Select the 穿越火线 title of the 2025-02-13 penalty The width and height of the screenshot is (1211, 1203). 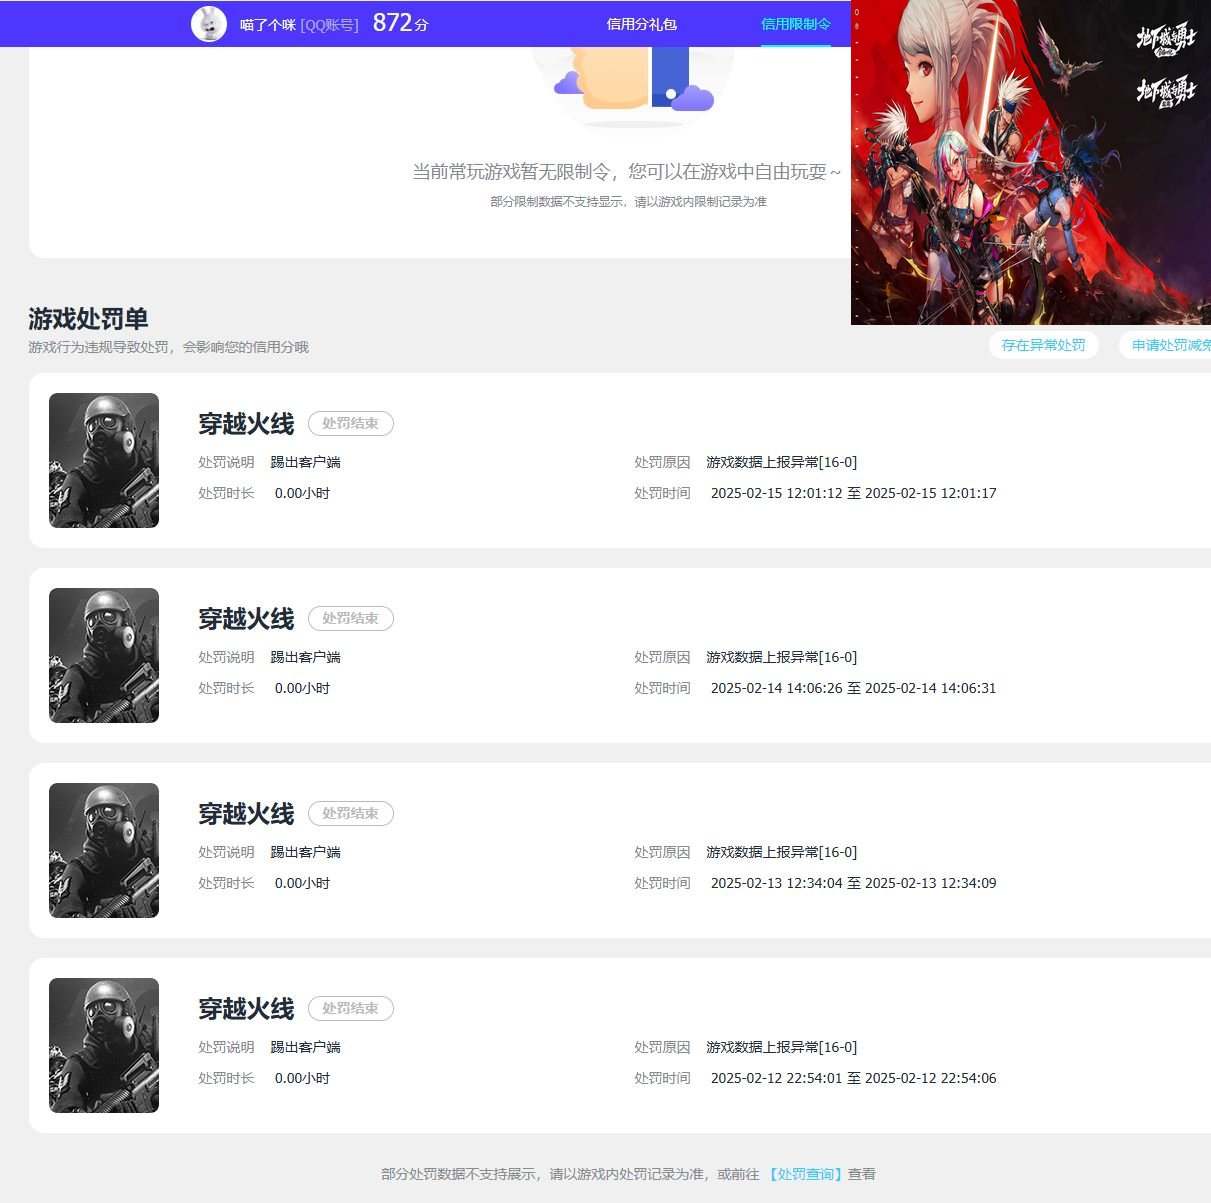pyautogui.click(x=246, y=814)
